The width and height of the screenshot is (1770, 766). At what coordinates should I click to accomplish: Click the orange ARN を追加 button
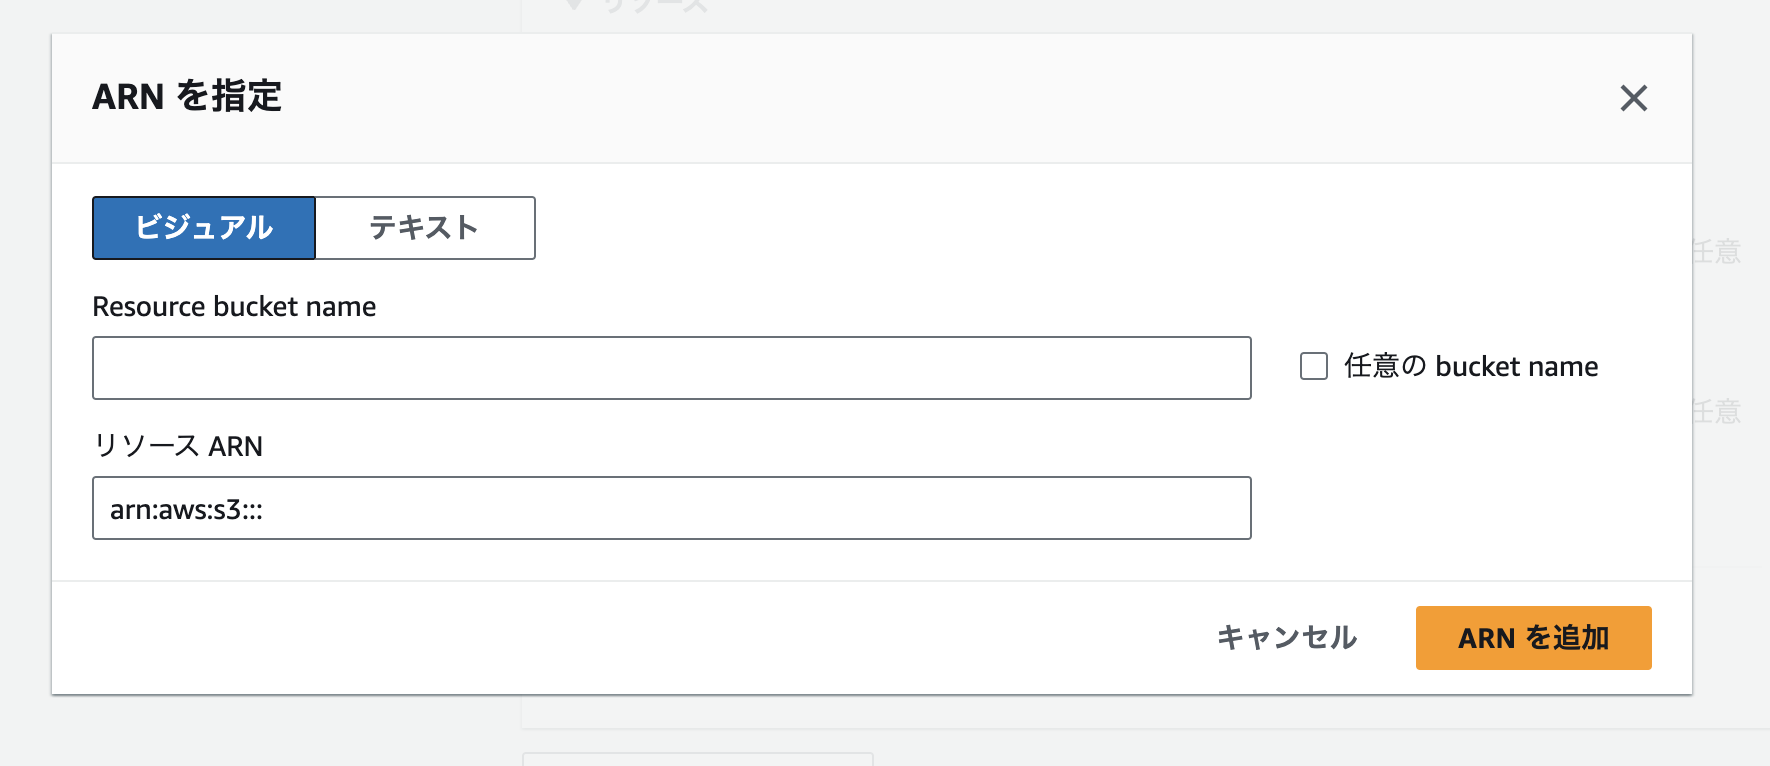tap(1533, 638)
